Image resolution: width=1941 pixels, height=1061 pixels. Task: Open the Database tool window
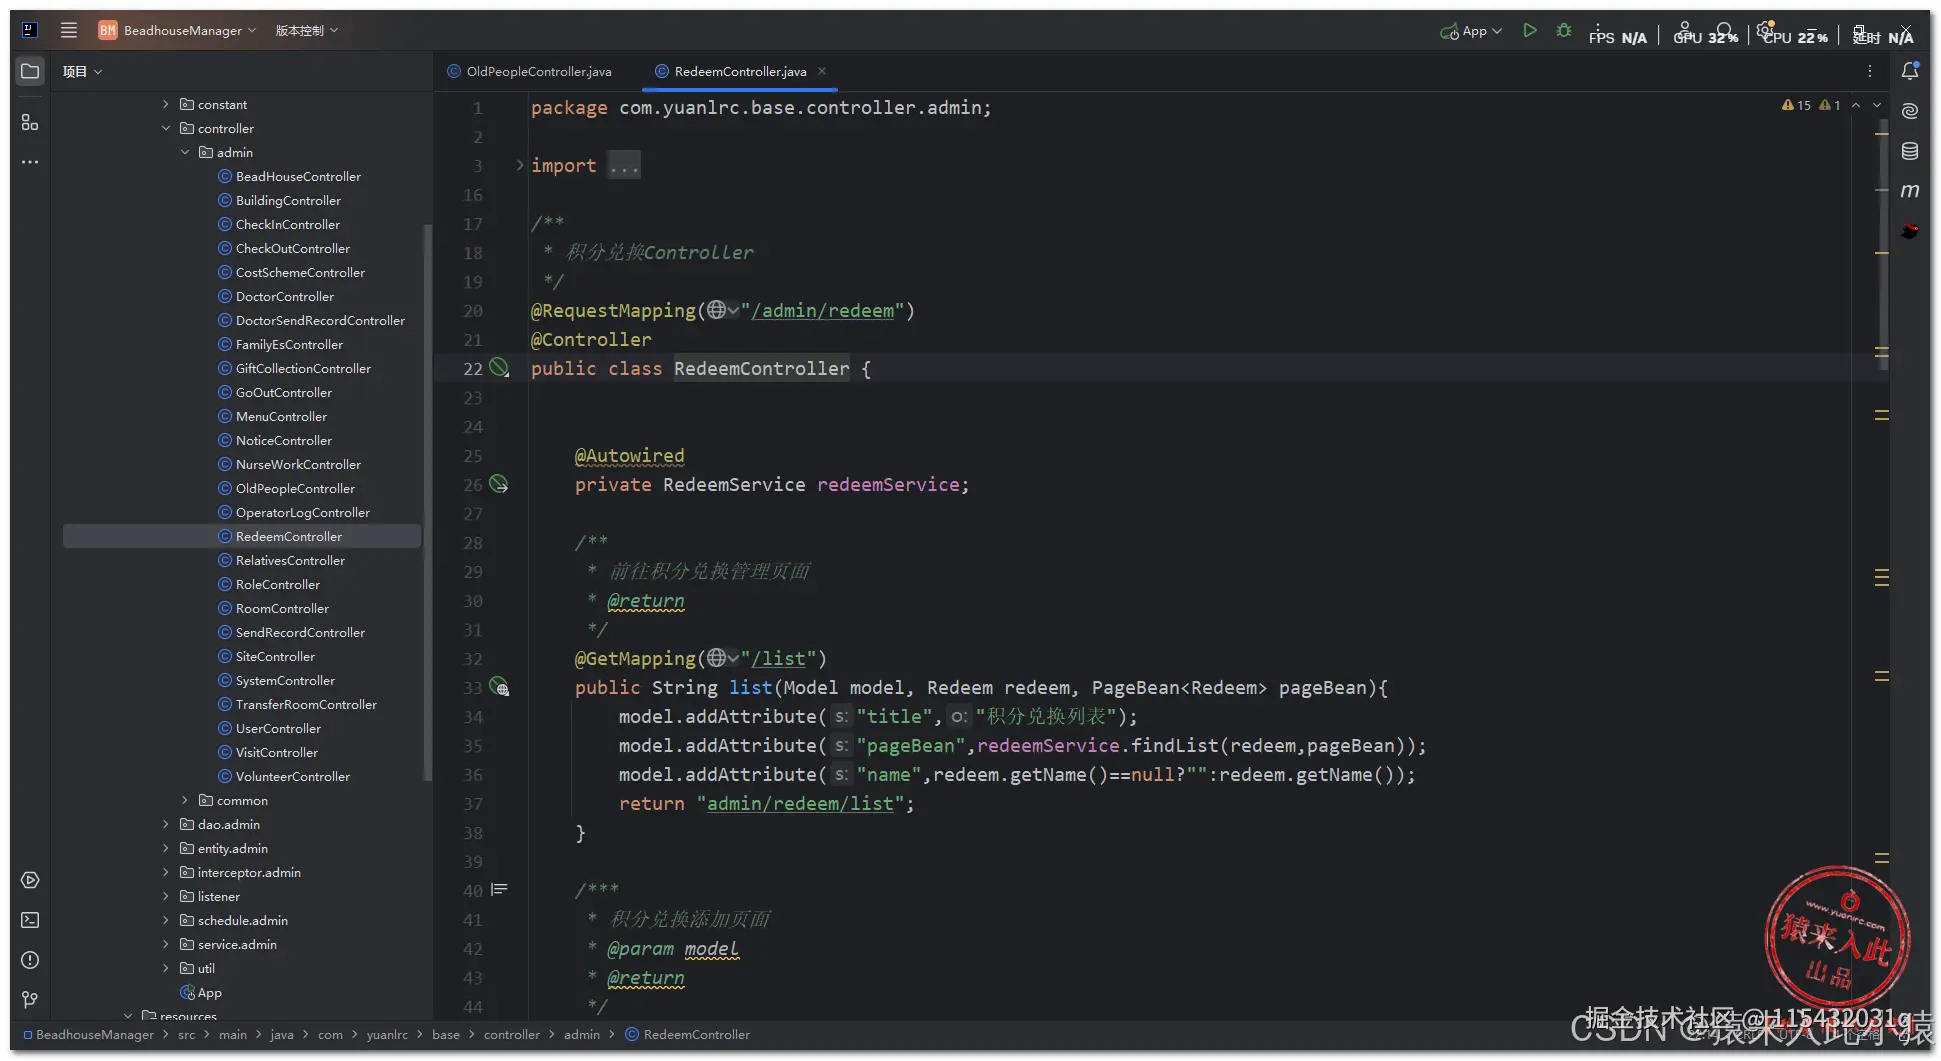tap(1909, 151)
